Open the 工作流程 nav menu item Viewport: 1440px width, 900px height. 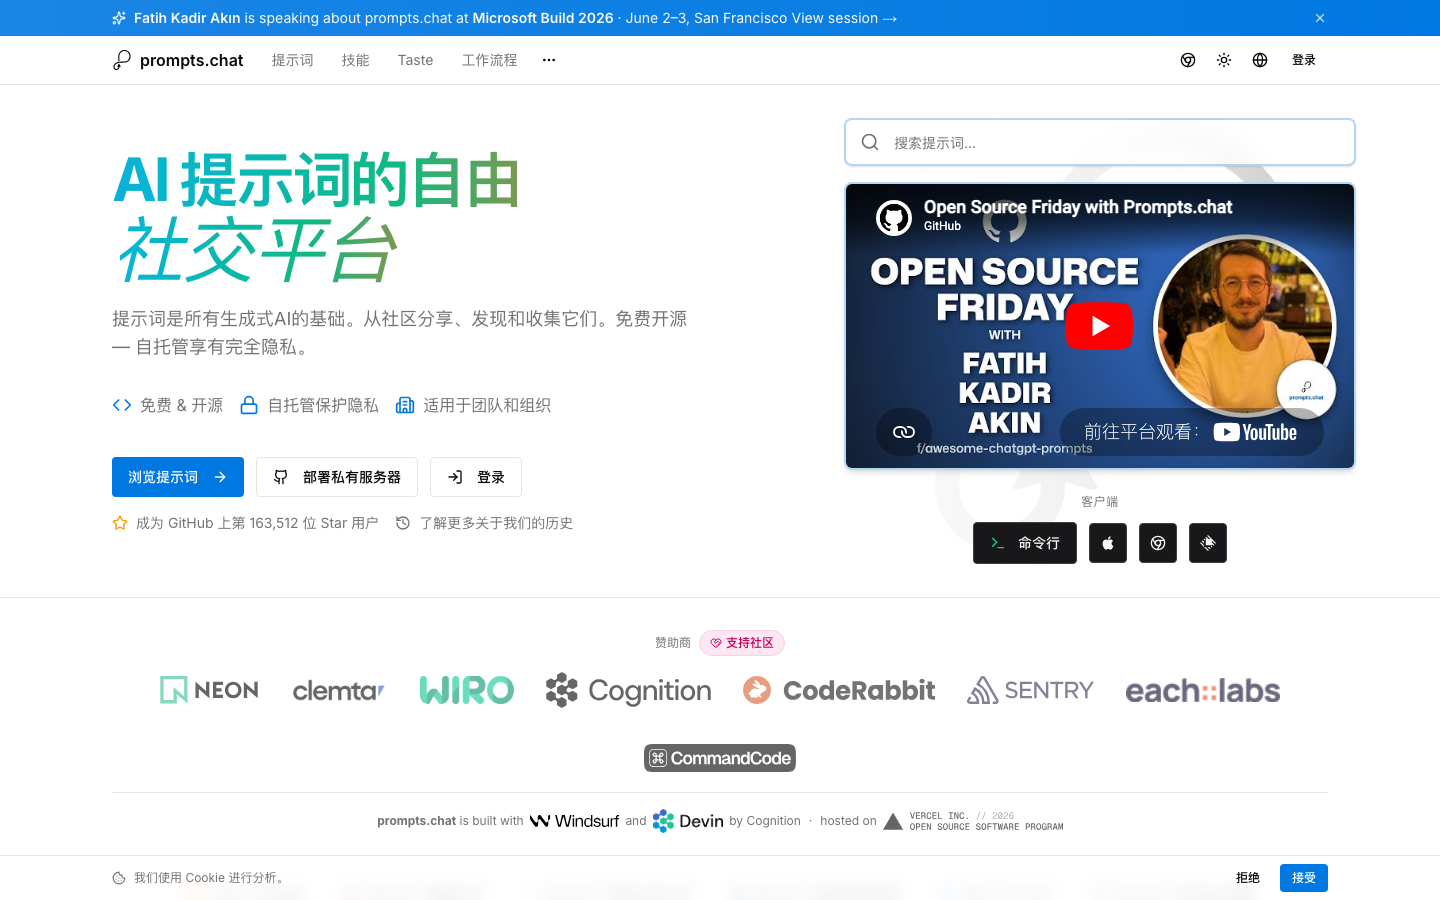[490, 60]
